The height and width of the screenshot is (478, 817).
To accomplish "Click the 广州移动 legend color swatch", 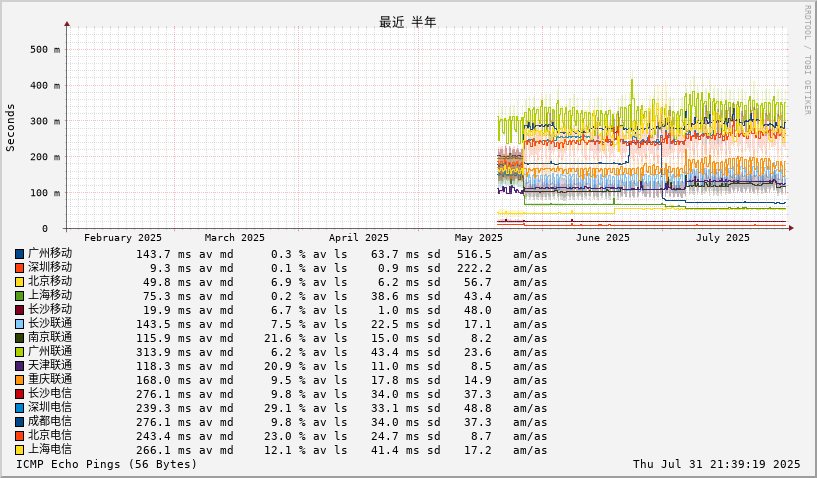I will click(19, 254).
